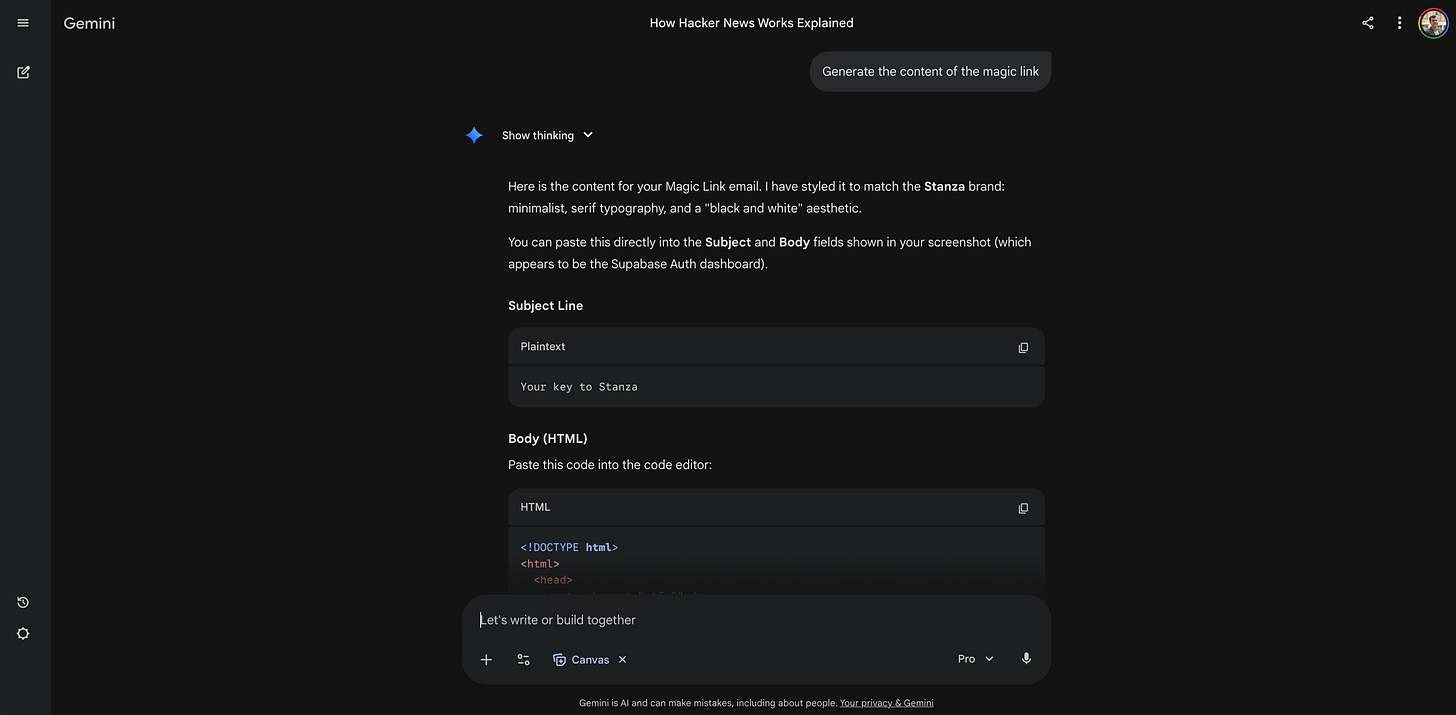
Task: Open your Google account menu
Action: point(1433,22)
